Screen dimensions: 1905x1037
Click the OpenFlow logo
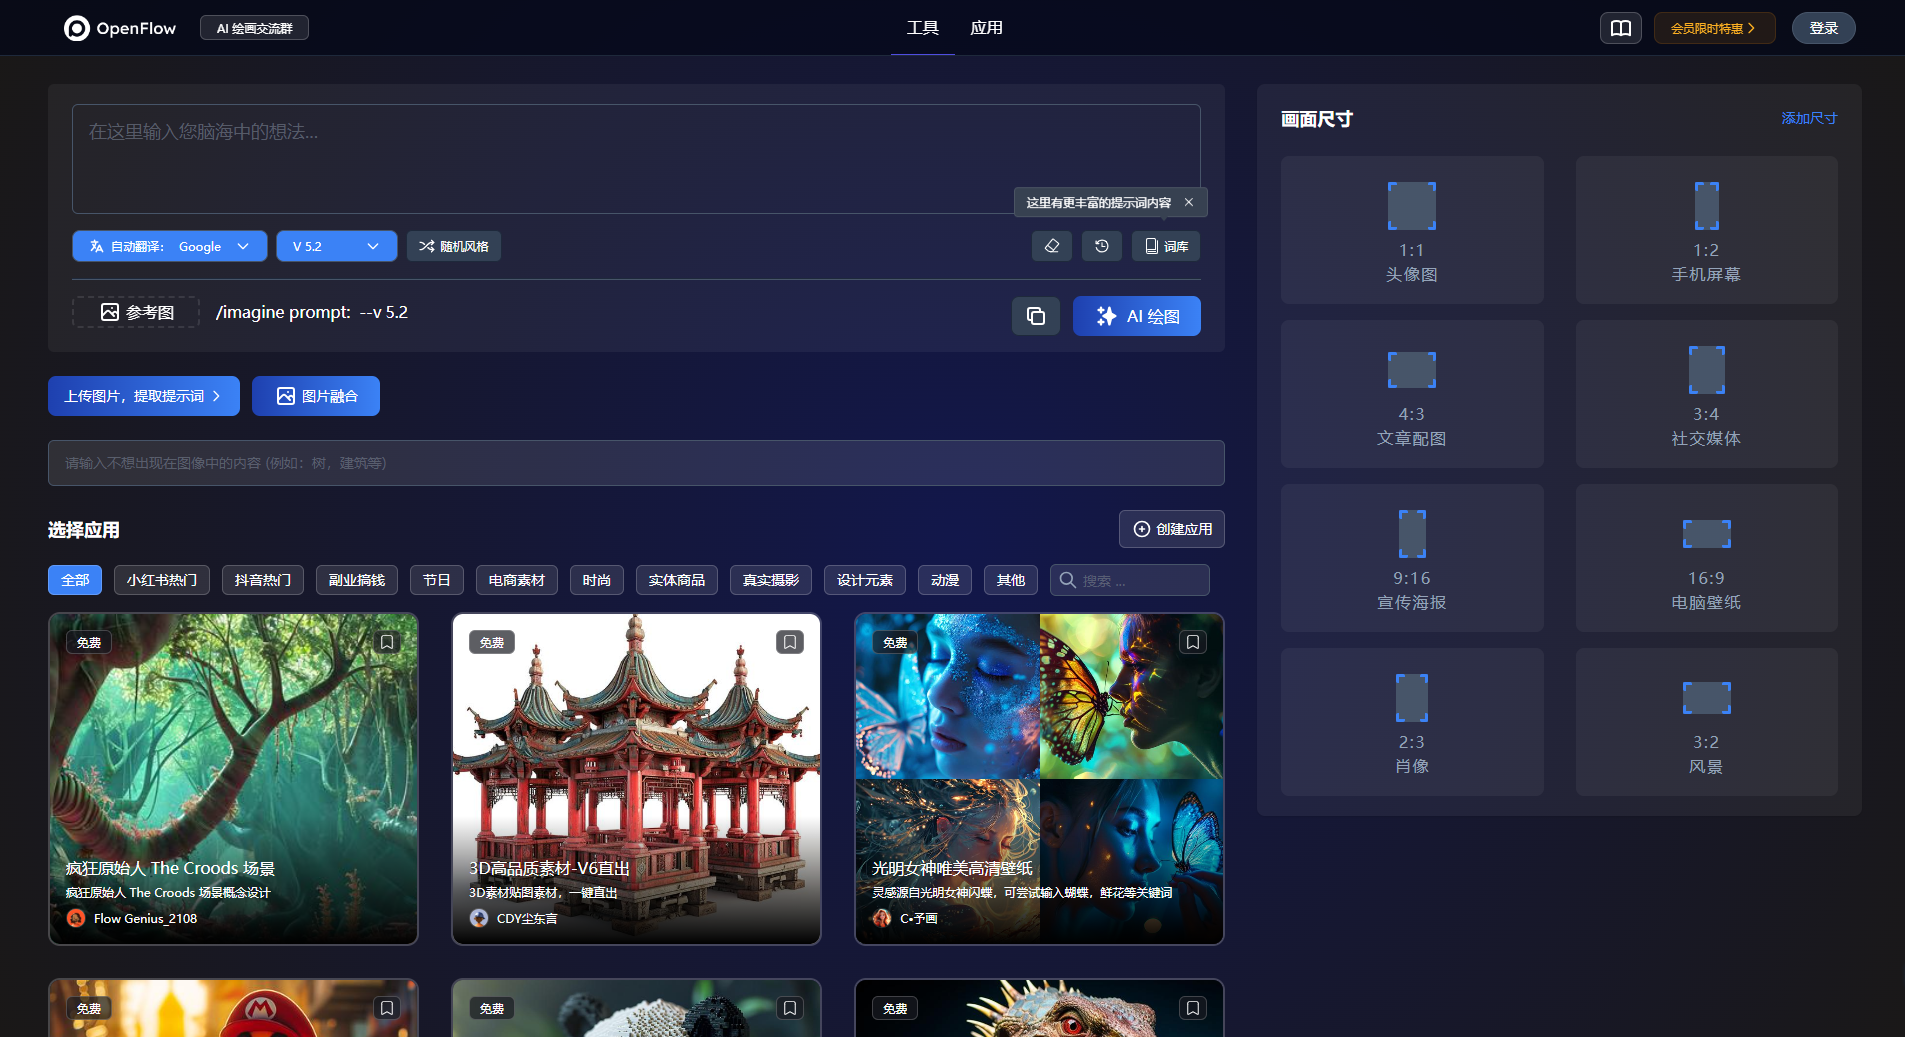(x=120, y=28)
